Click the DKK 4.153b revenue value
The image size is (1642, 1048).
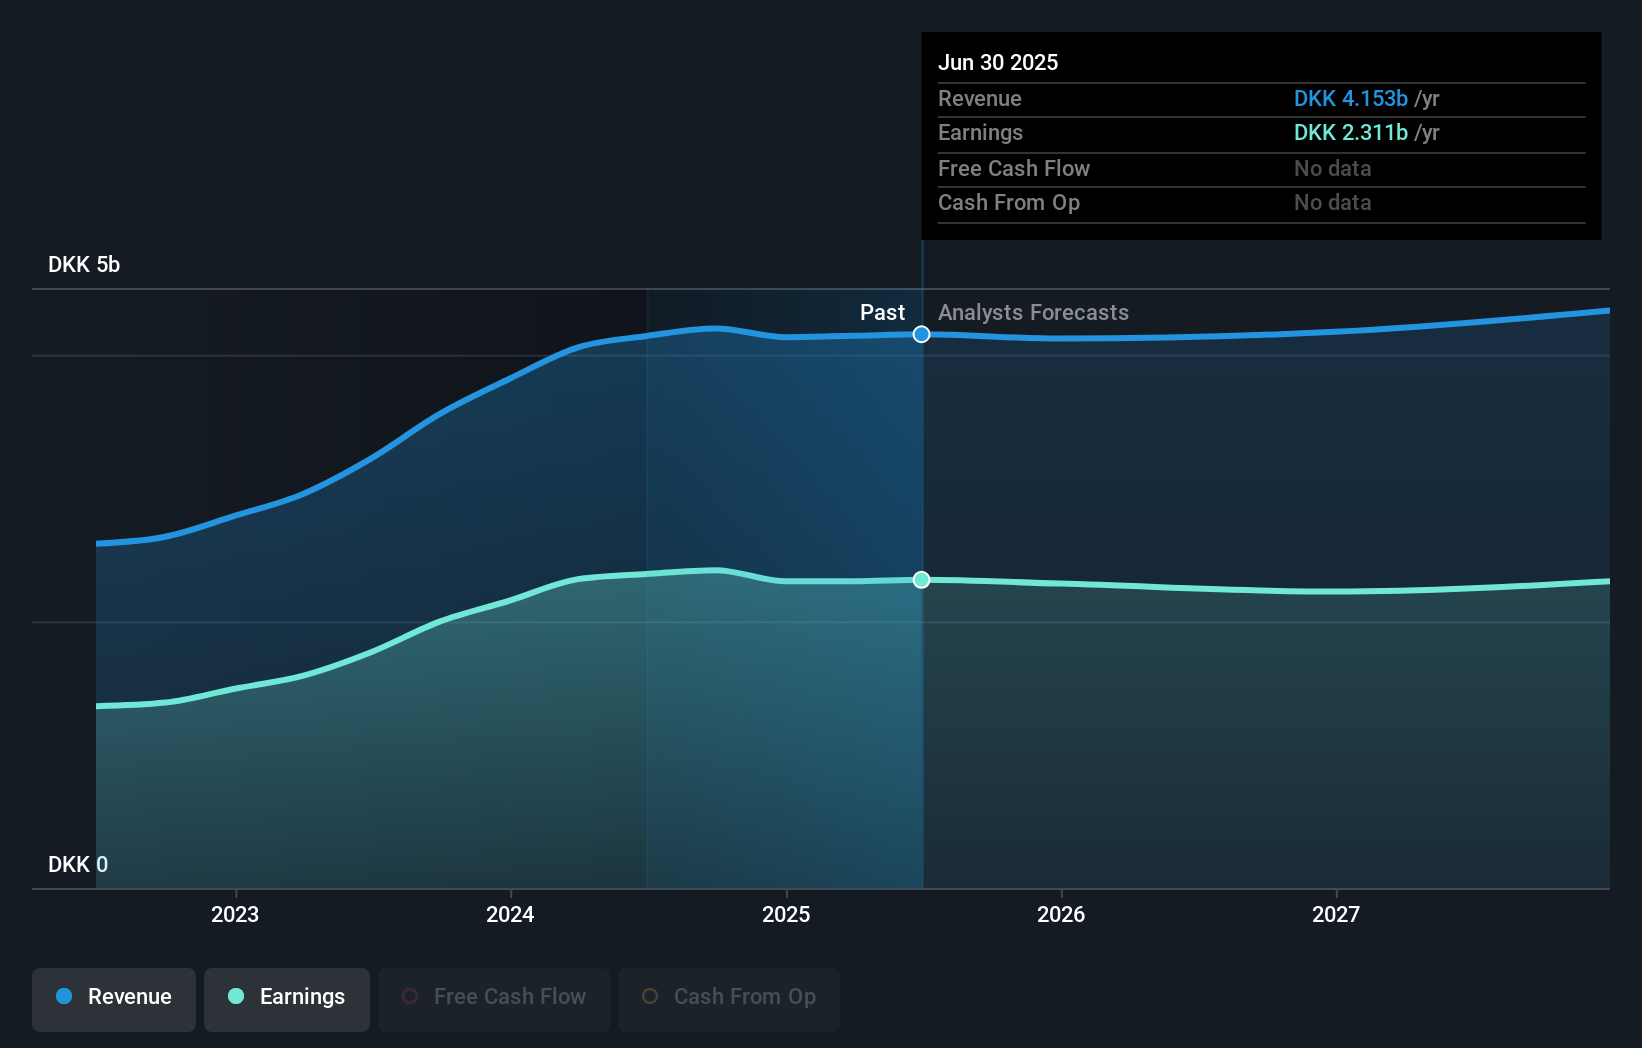click(1352, 98)
